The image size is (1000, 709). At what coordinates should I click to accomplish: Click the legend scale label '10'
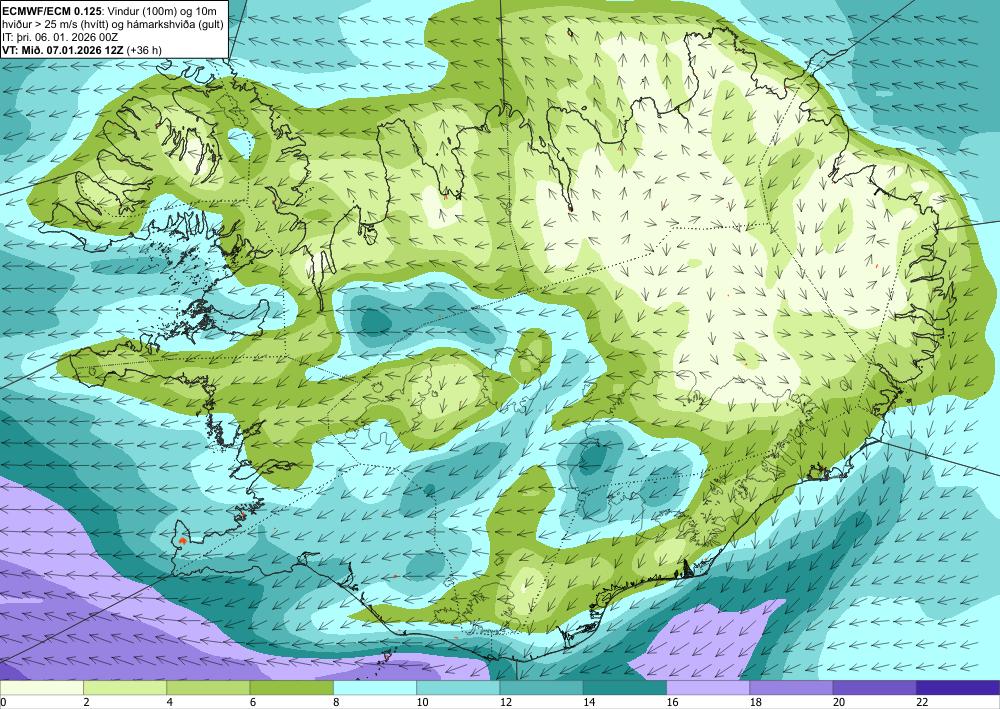[422, 703]
